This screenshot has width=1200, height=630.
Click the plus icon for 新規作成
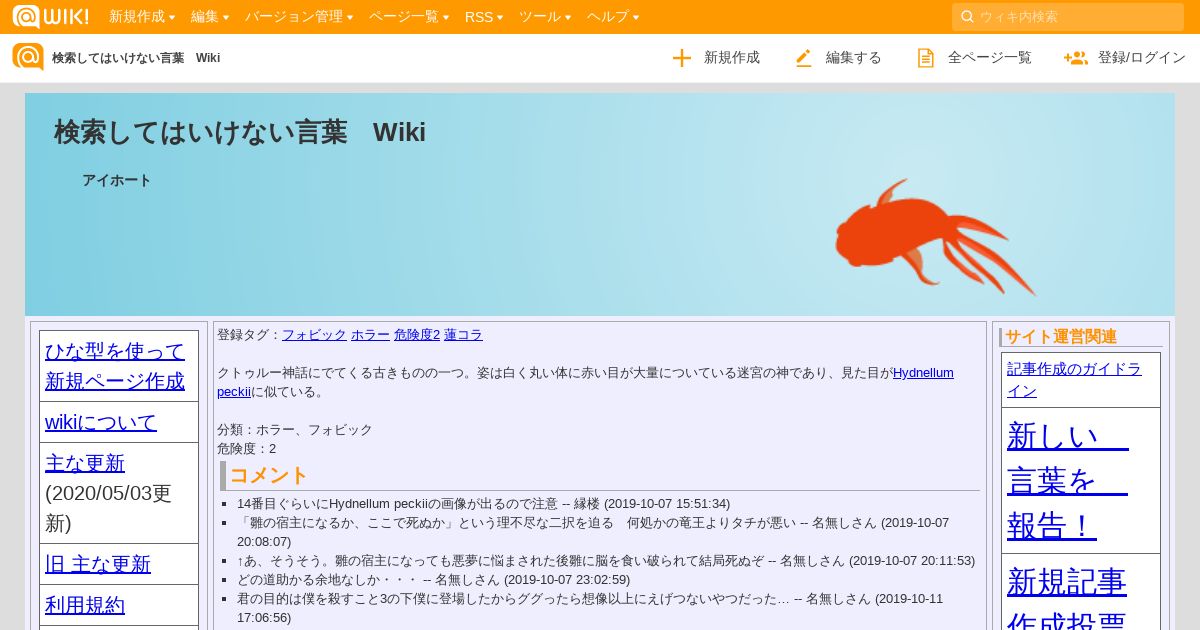pyautogui.click(x=682, y=58)
